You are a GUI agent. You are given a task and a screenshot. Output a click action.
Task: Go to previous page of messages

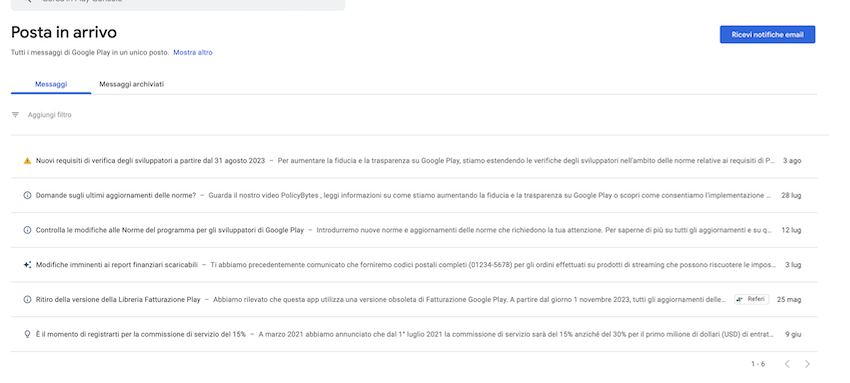[787, 364]
